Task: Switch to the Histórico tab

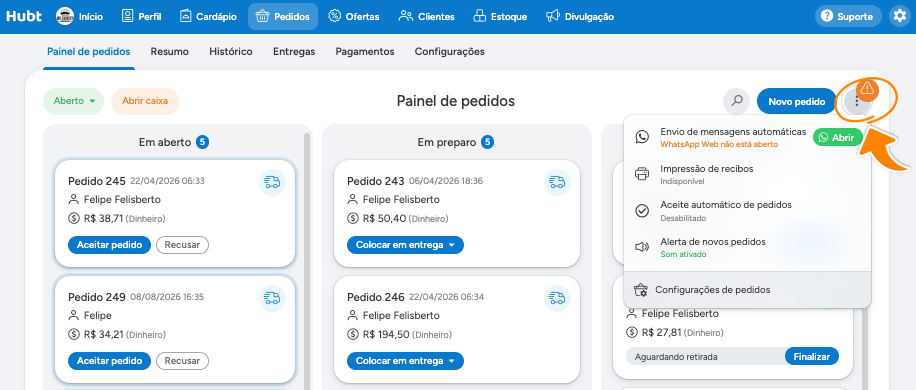Action: tap(231, 51)
